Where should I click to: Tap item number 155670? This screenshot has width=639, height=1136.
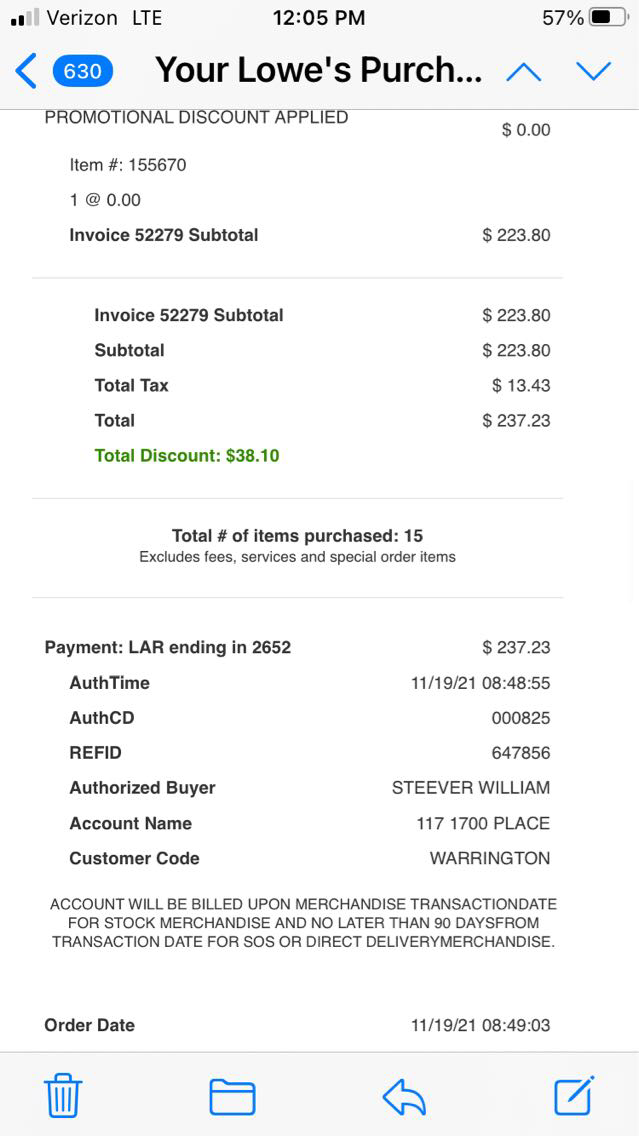[128, 165]
